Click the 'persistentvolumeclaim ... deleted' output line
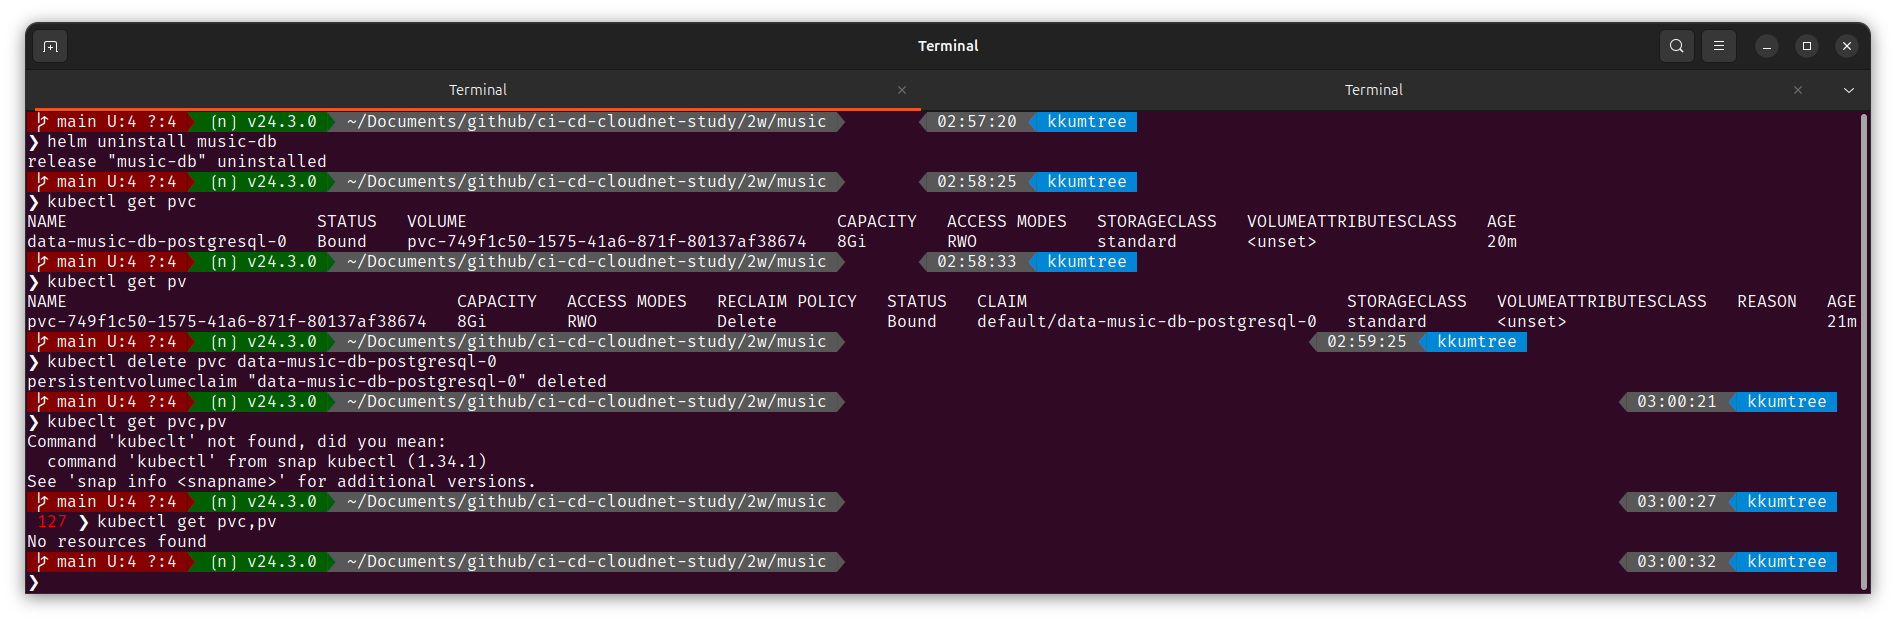Screen dimensions: 1896x622 point(317,382)
